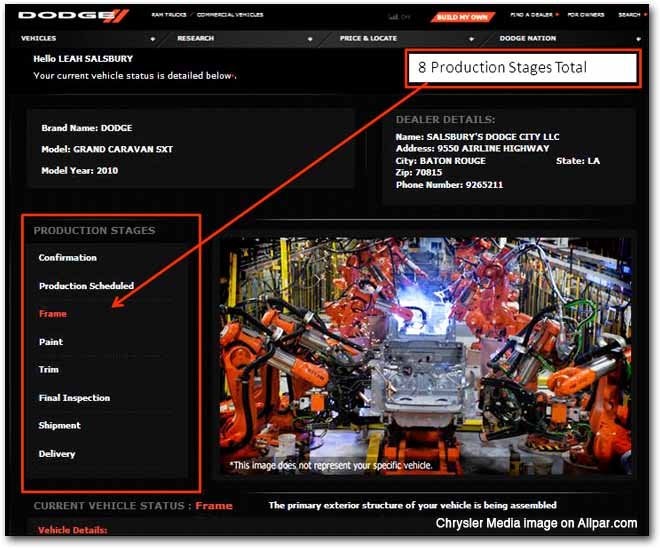Image resolution: width=660 pixels, height=548 pixels.
Task: Select the Confirmation production stage
Action: coord(68,258)
